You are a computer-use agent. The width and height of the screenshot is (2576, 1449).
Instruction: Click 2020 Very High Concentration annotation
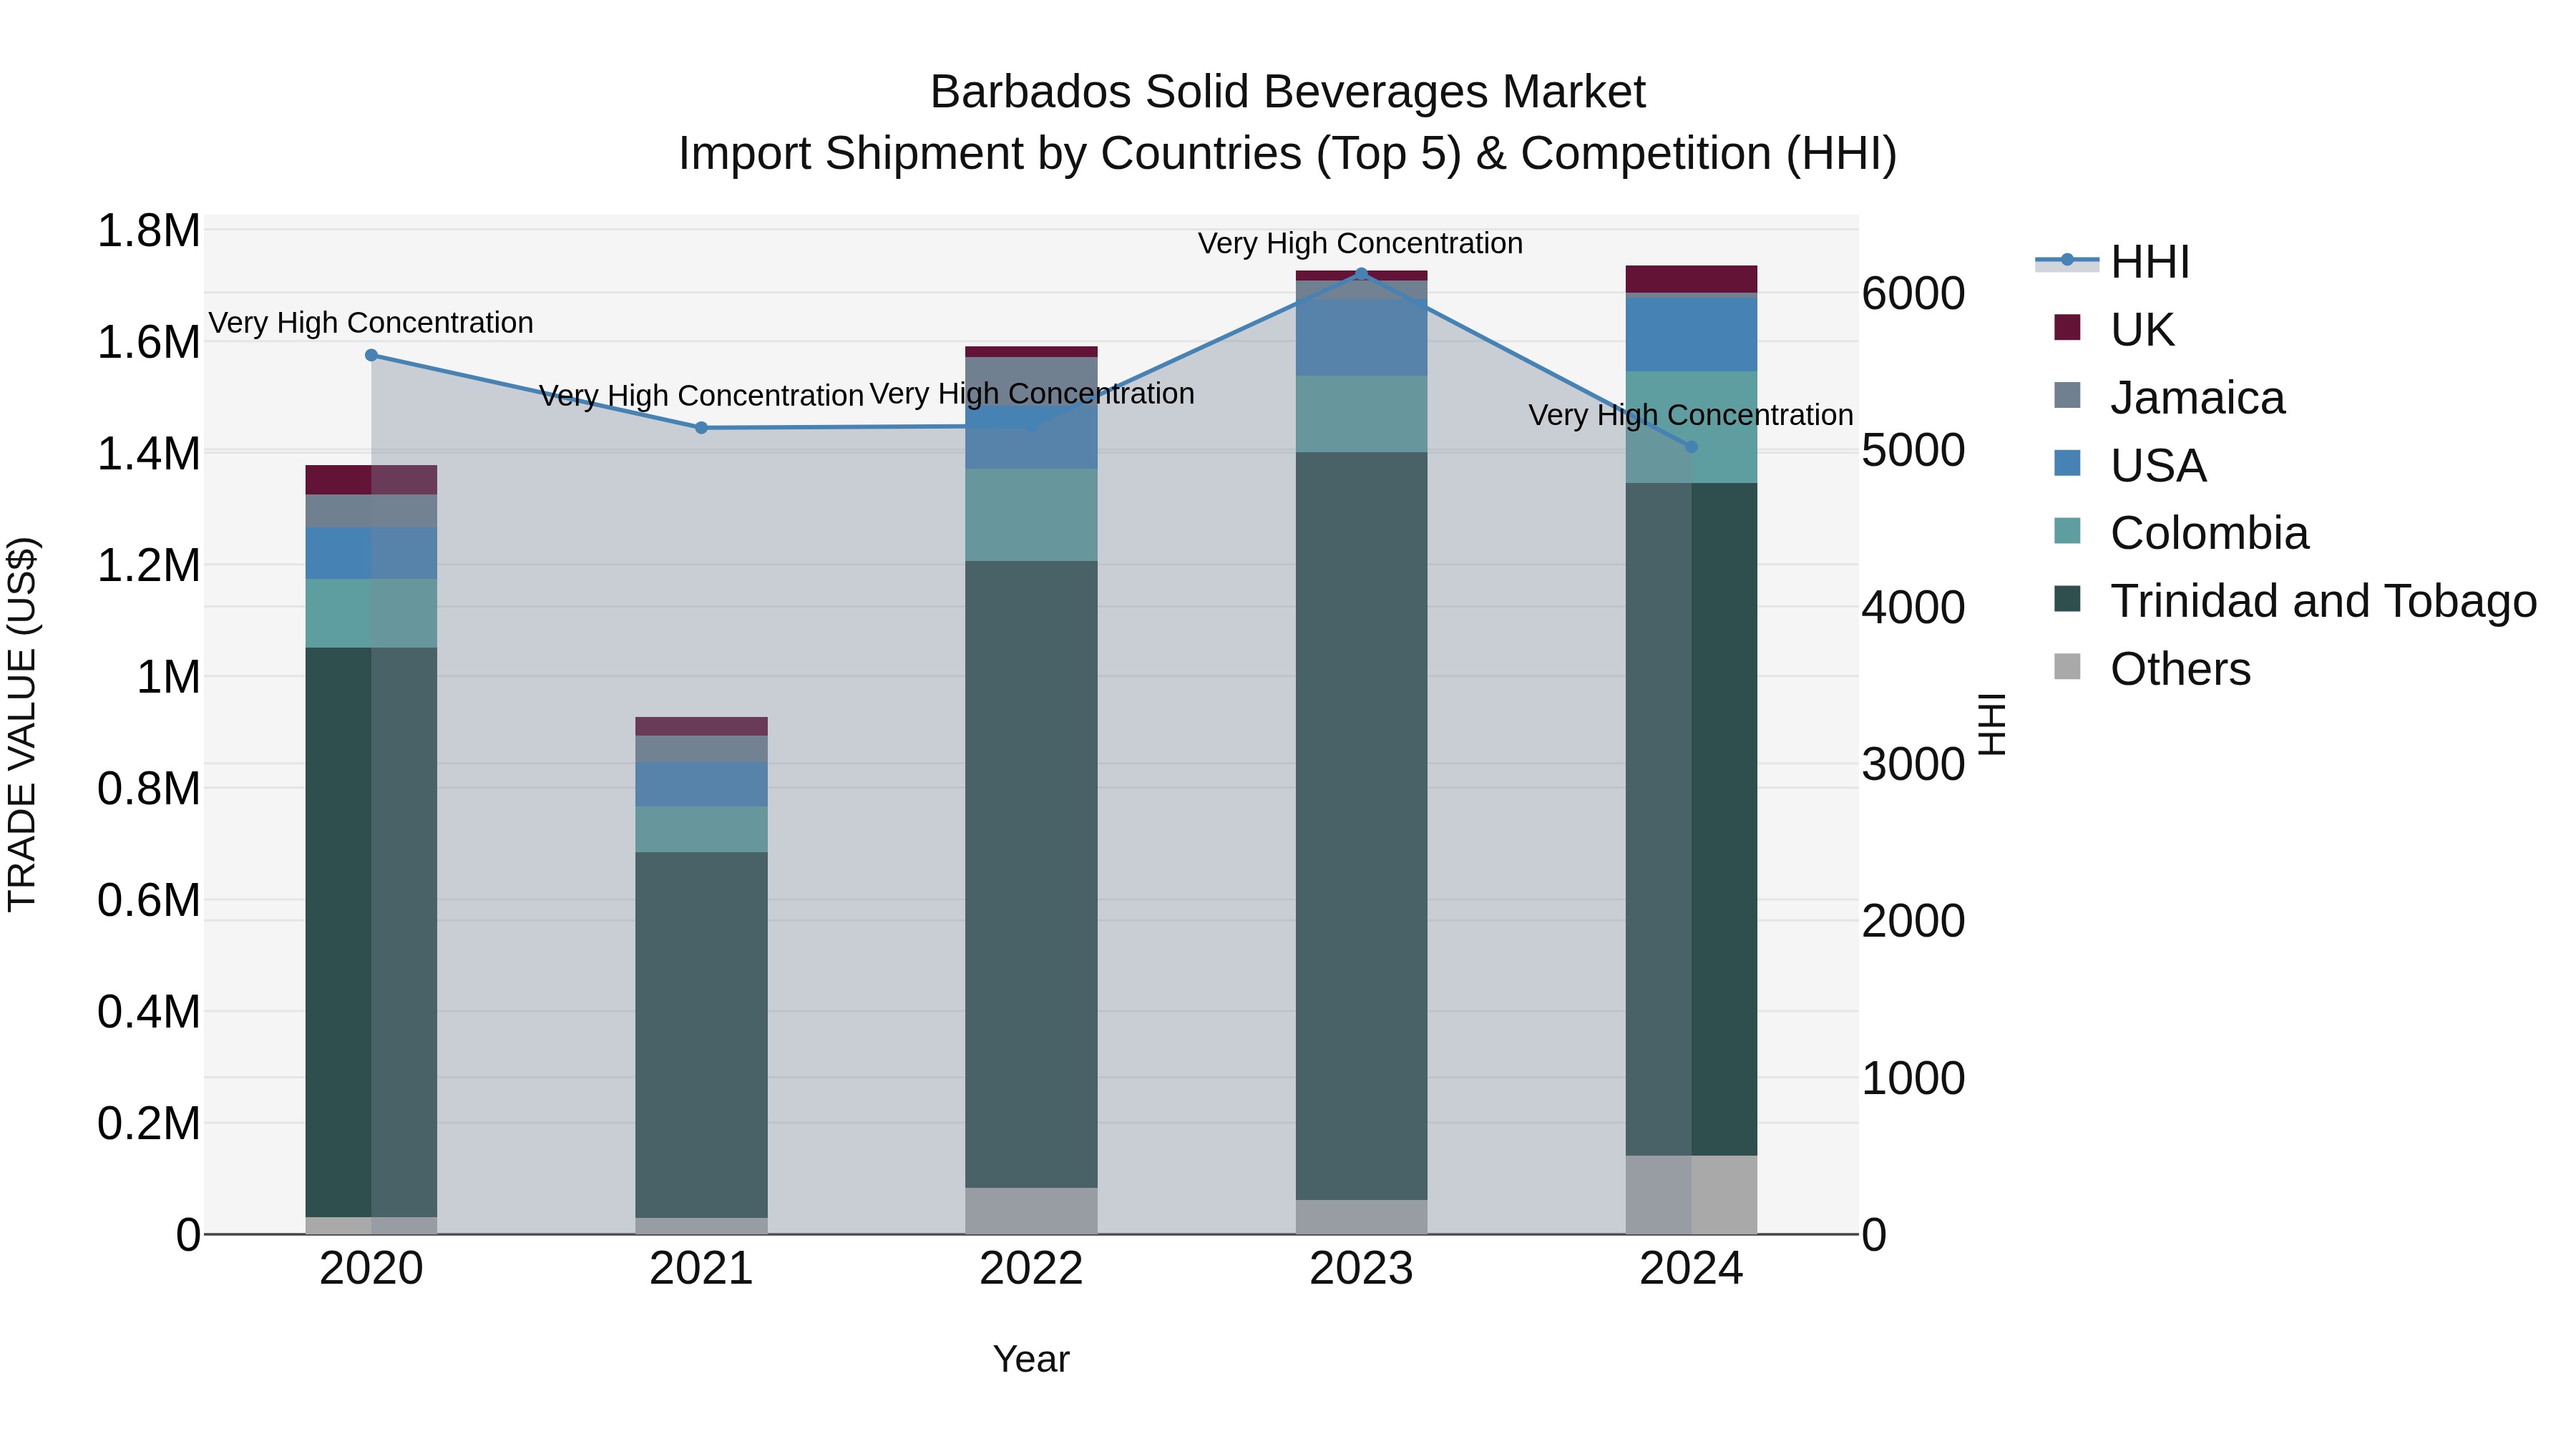tap(371, 322)
